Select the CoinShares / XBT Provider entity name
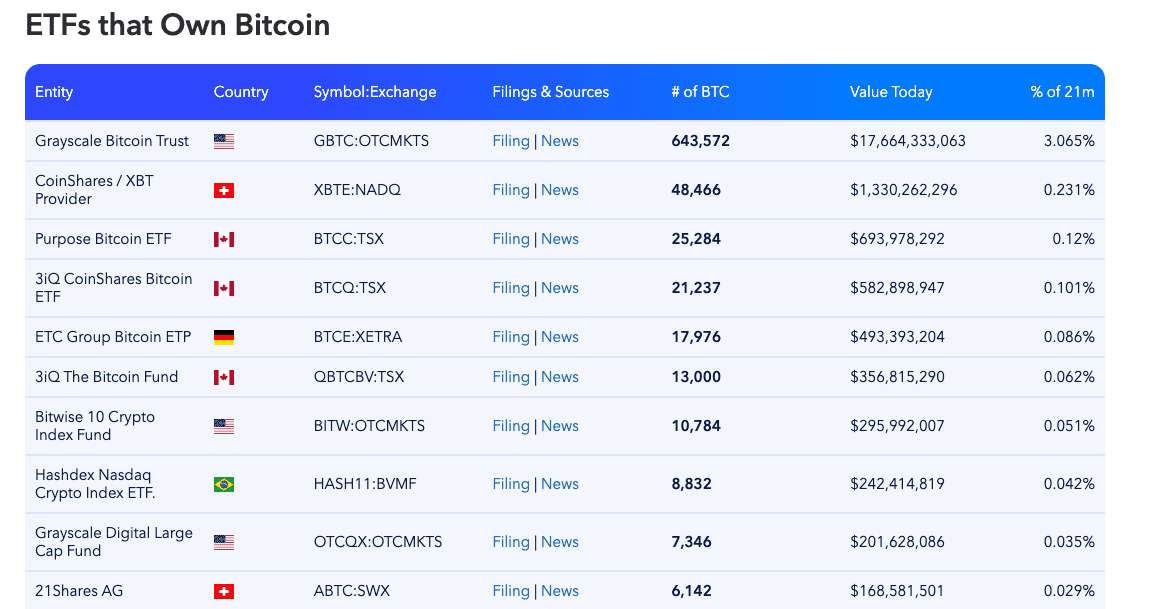1166x609 pixels. tap(94, 190)
